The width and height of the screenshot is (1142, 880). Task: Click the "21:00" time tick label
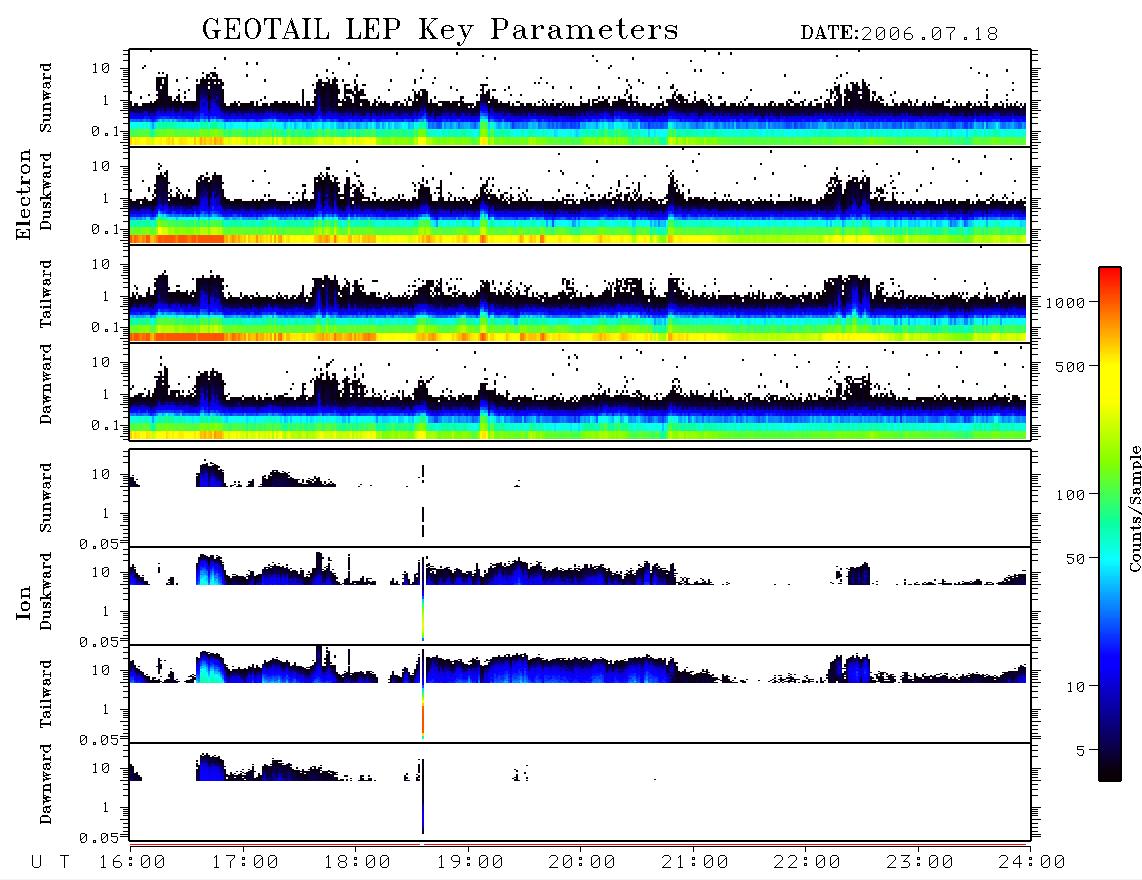695,863
